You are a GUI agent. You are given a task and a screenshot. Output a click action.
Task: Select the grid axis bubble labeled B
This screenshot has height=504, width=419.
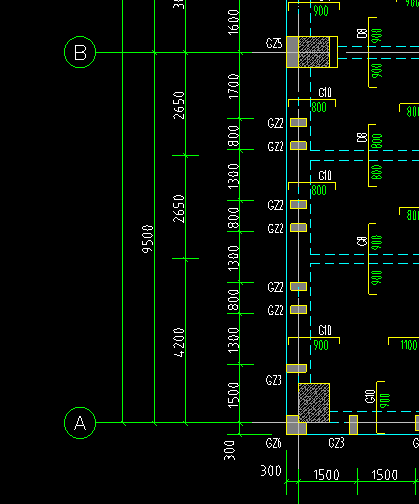[x=80, y=52]
